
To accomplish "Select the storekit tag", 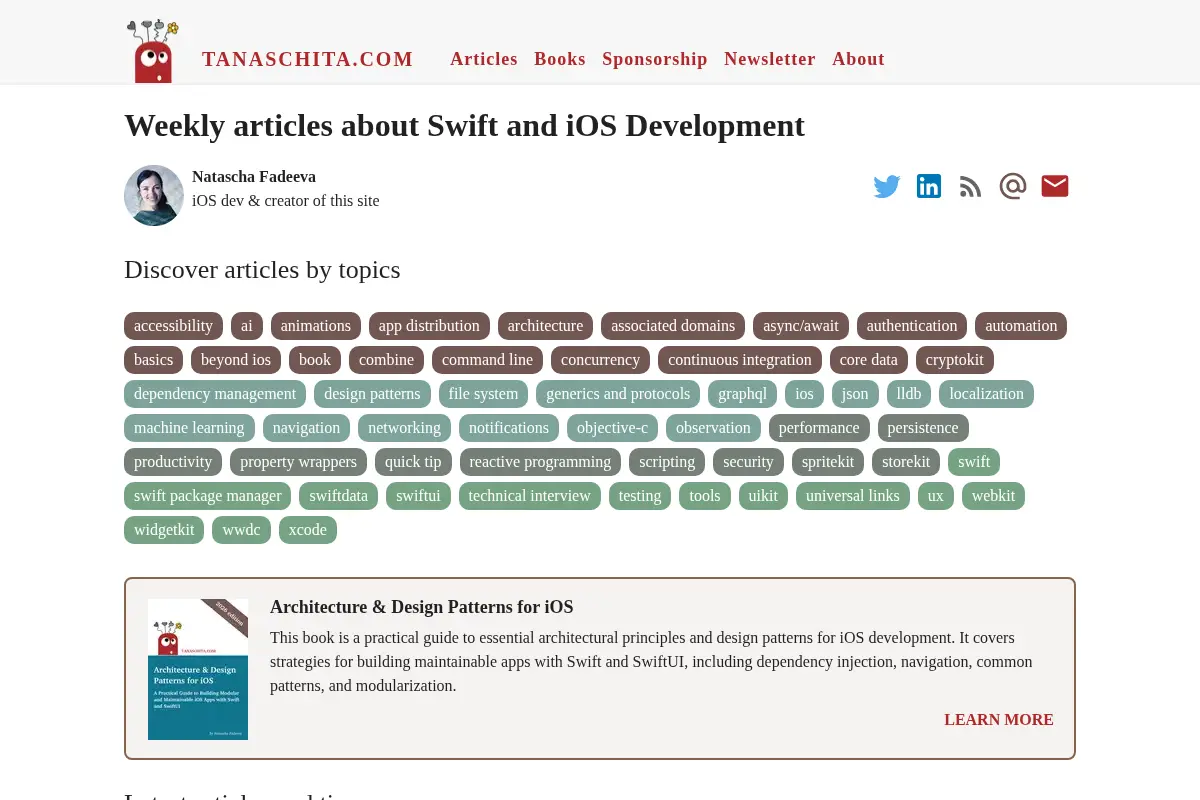I will pyautogui.click(x=906, y=462).
